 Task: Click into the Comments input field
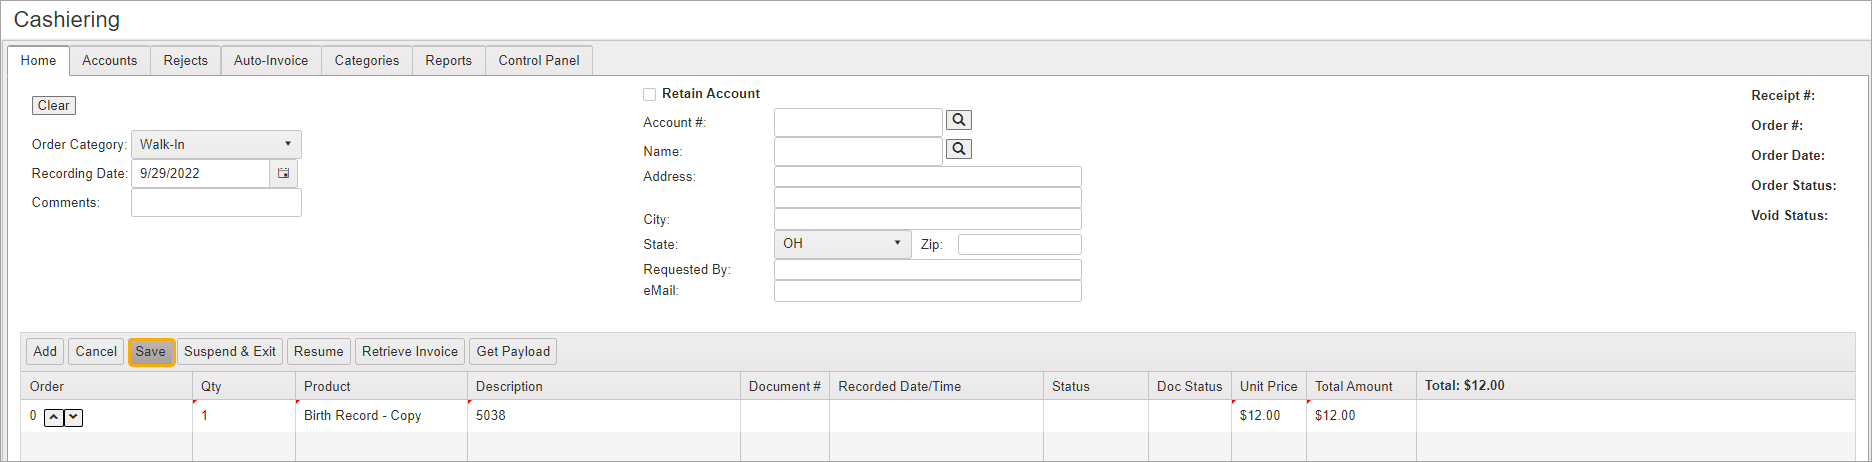coord(216,203)
